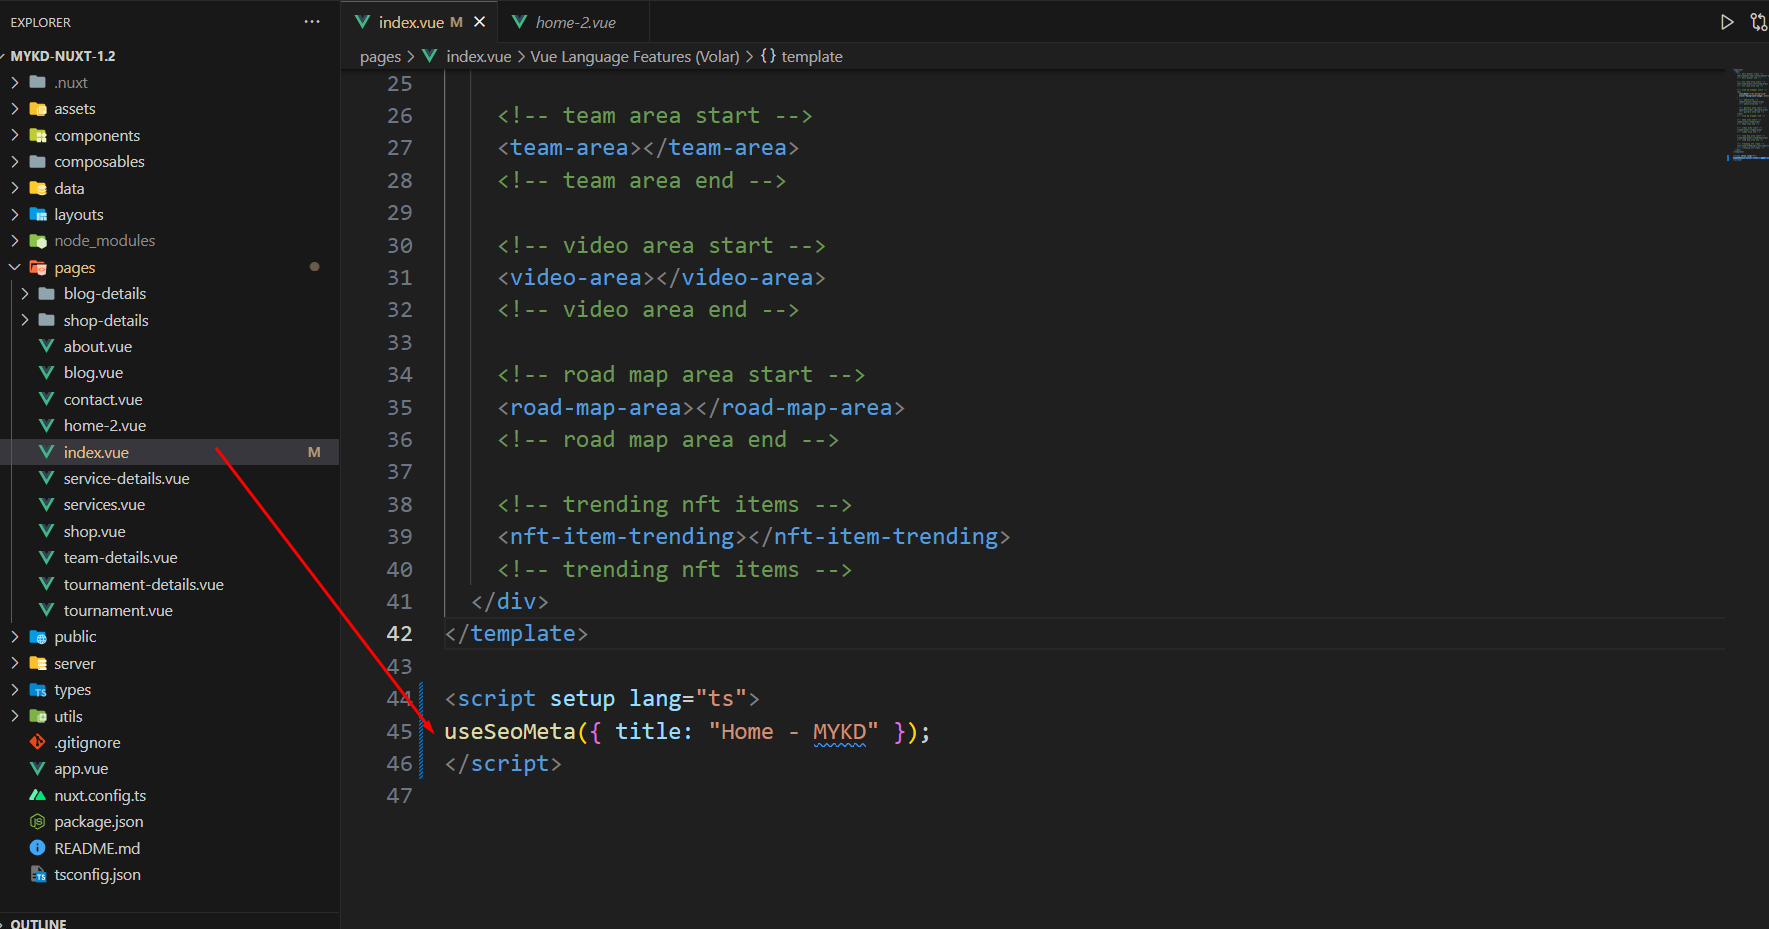This screenshot has width=1769, height=929.
Task: Click the git icon beside .gitignore
Action: point(38,743)
